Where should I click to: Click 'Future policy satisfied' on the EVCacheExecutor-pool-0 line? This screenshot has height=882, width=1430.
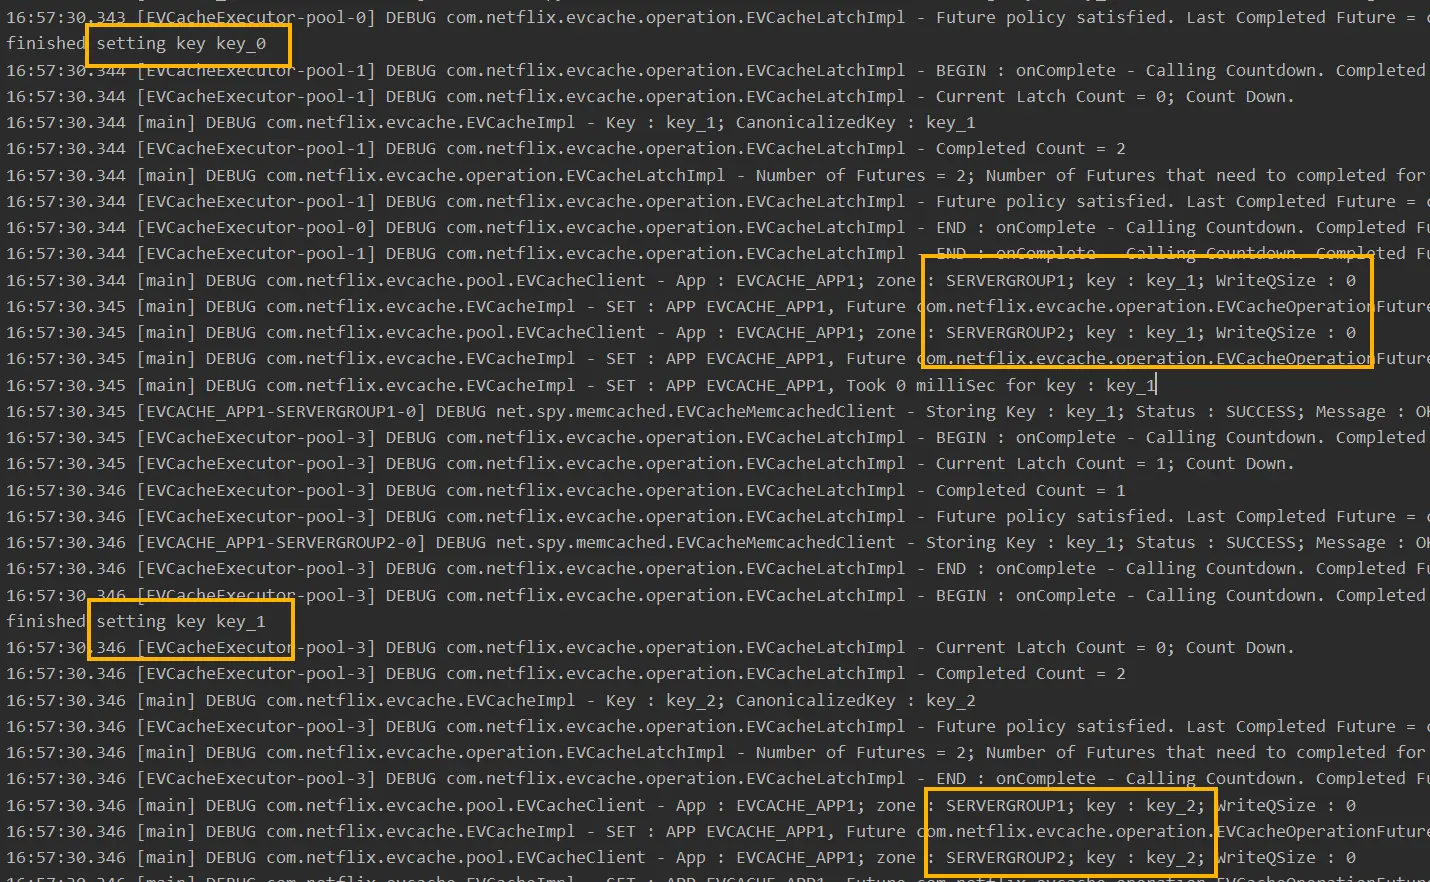pos(1050,17)
